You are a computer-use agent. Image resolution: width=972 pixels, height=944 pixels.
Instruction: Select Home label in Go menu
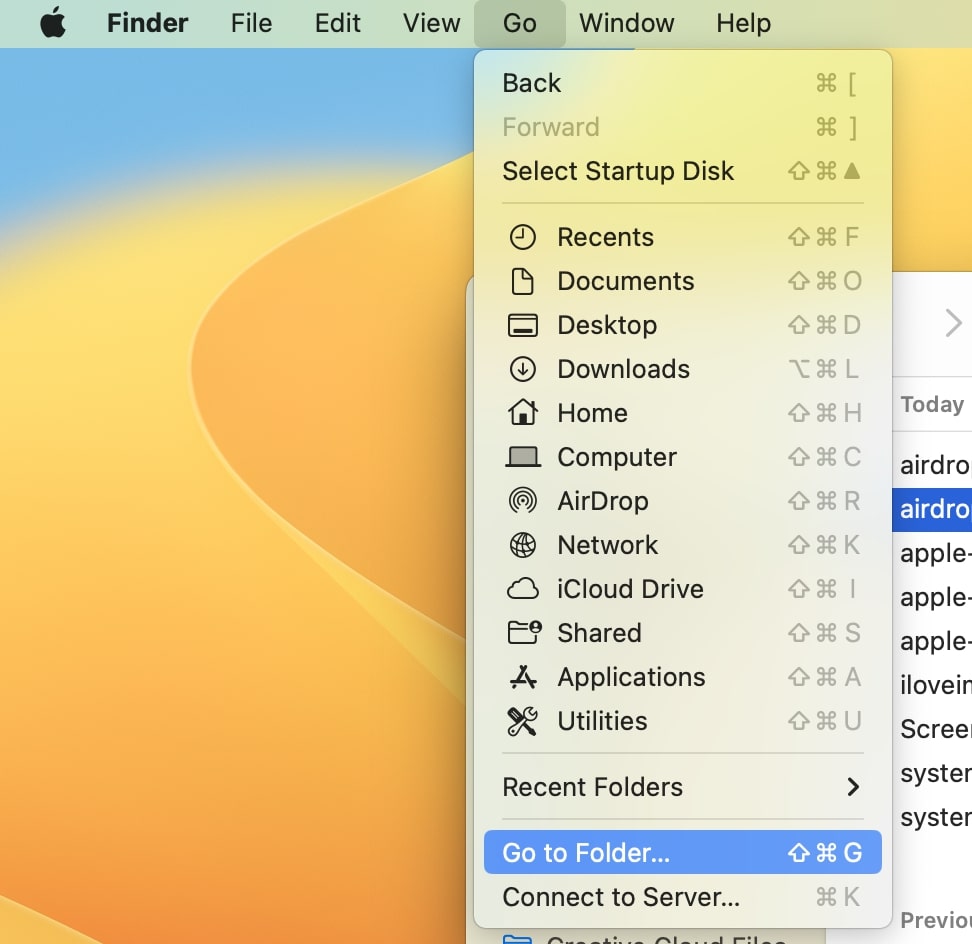point(592,413)
